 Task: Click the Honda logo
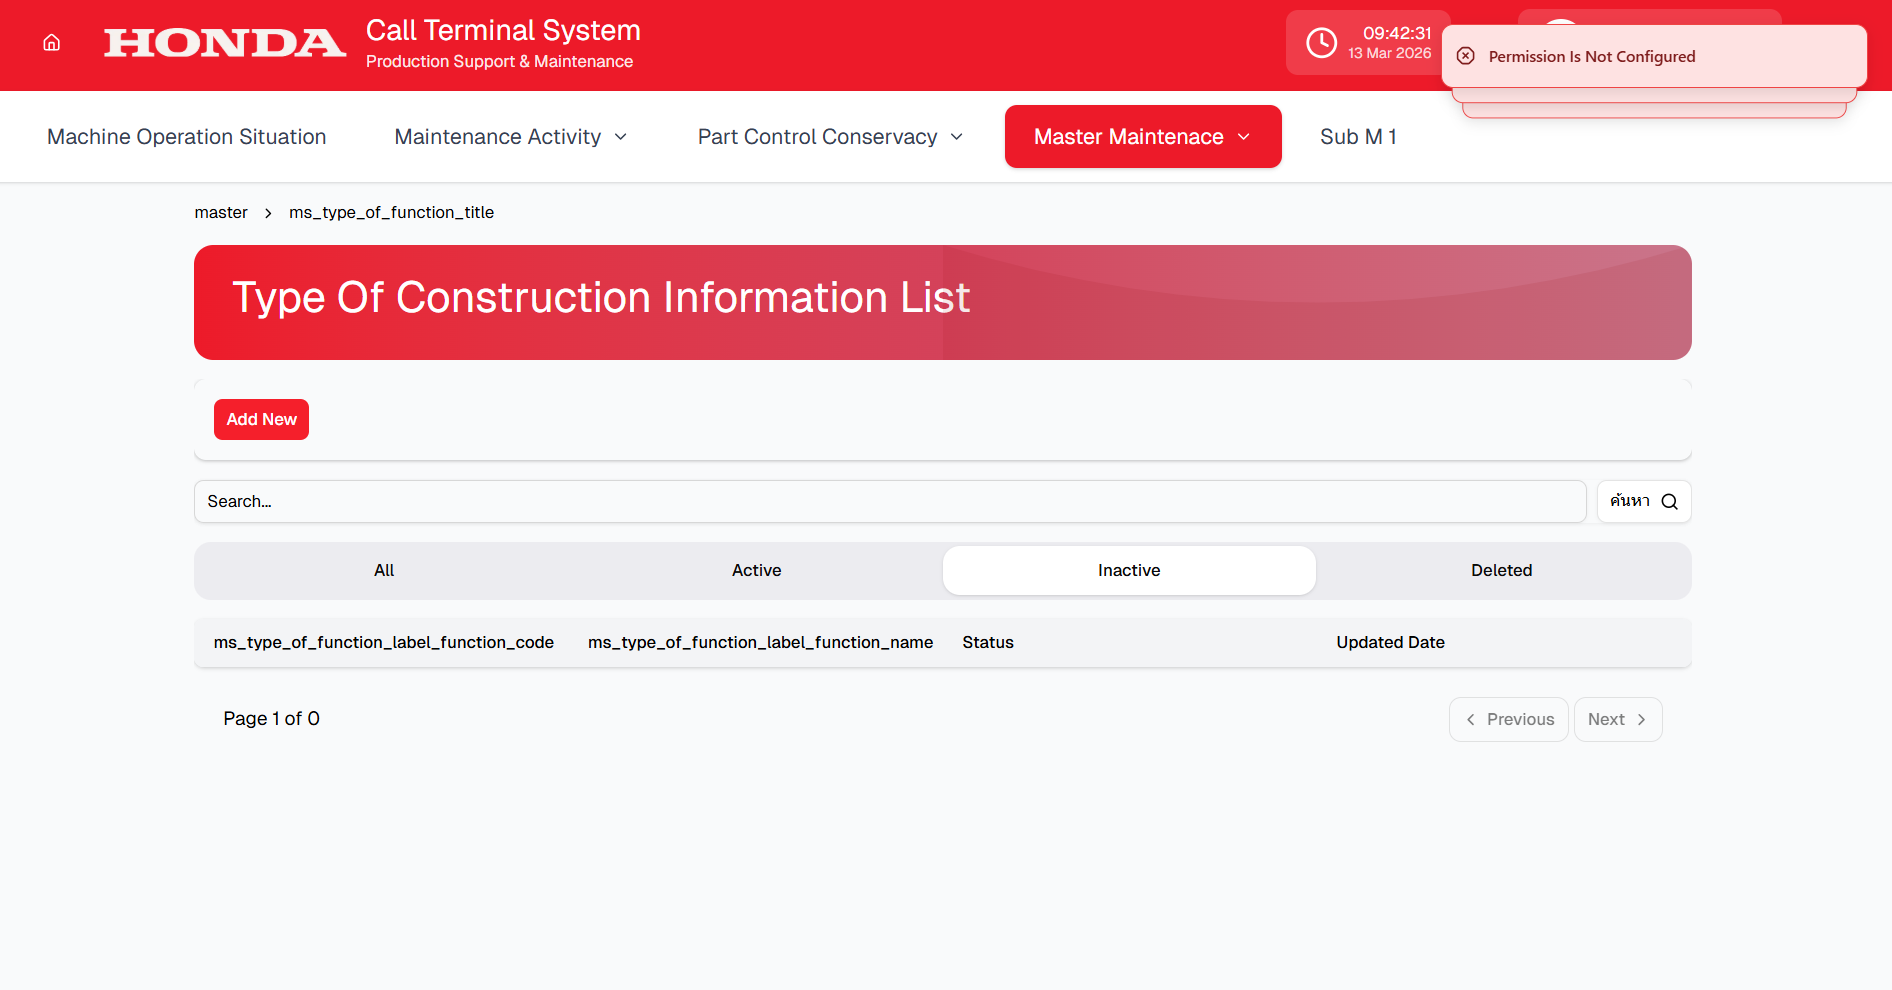point(225,43)
